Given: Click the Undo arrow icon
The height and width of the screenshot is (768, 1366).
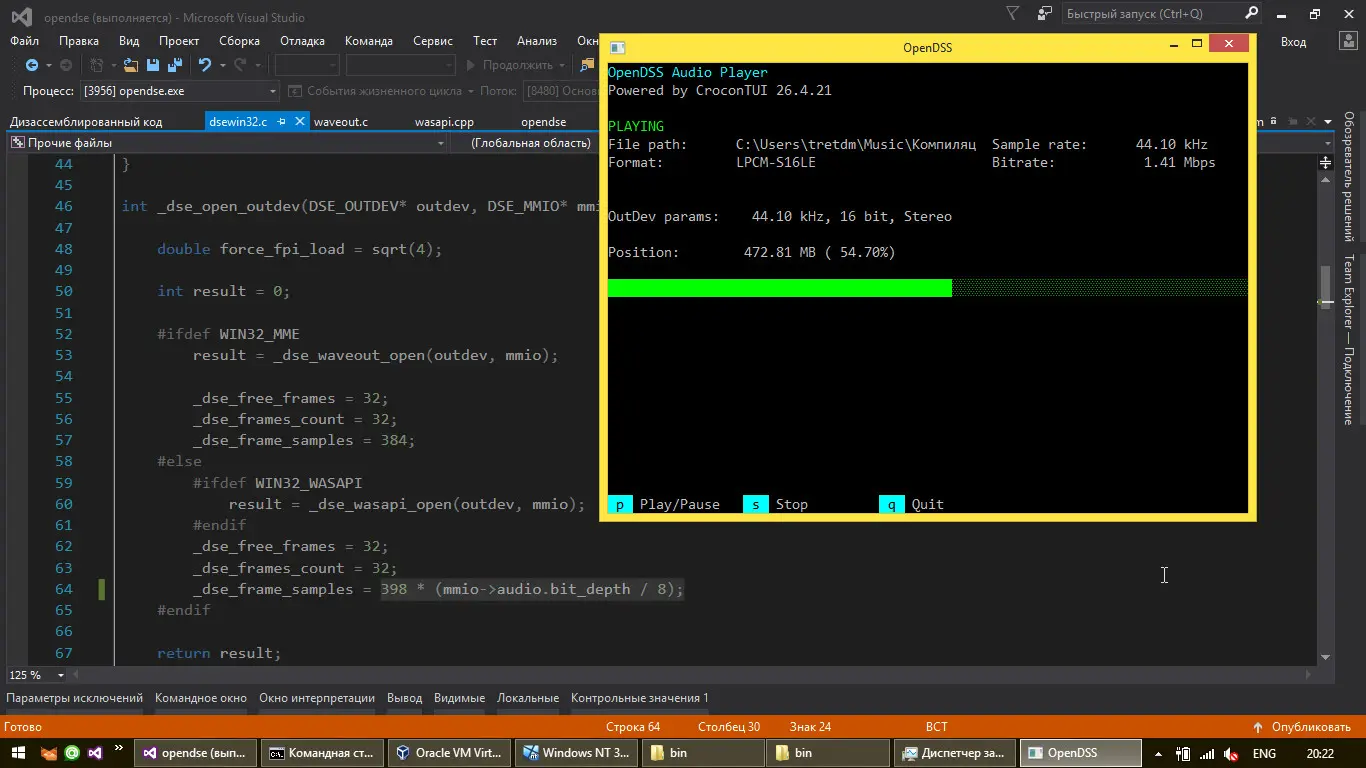Looking at the screenshot, I should pyautogui.click(x=205, y=65).
